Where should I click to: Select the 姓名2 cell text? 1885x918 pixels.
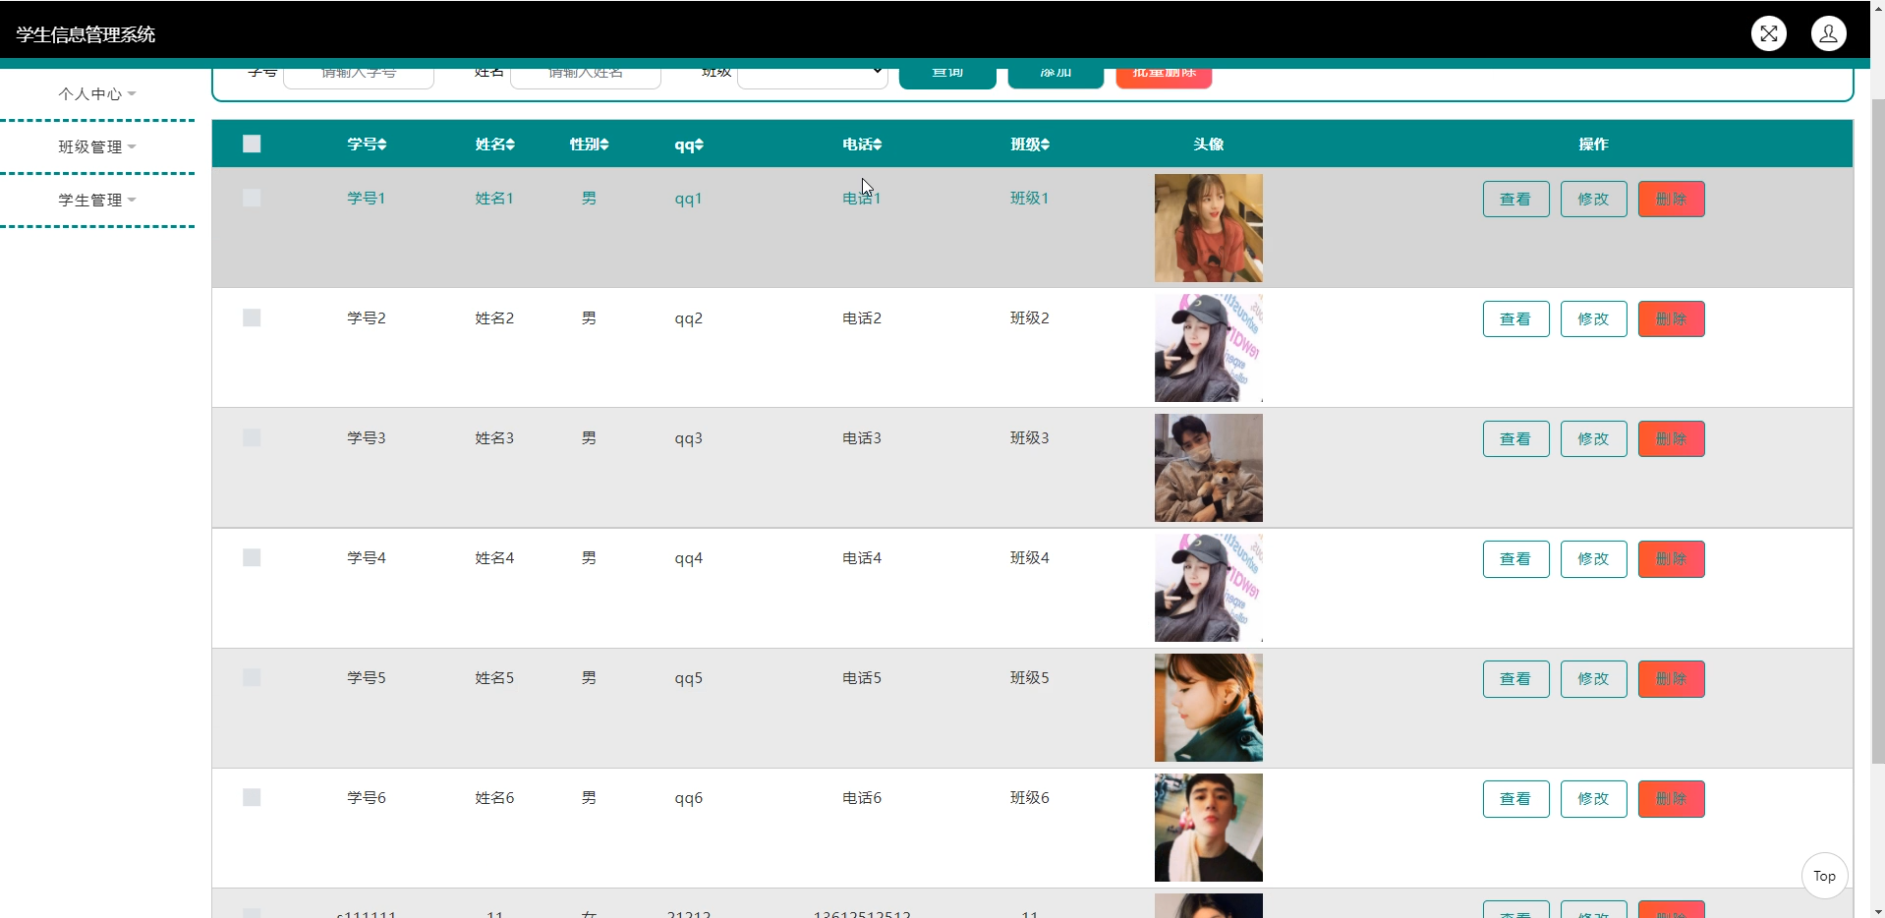494,318
